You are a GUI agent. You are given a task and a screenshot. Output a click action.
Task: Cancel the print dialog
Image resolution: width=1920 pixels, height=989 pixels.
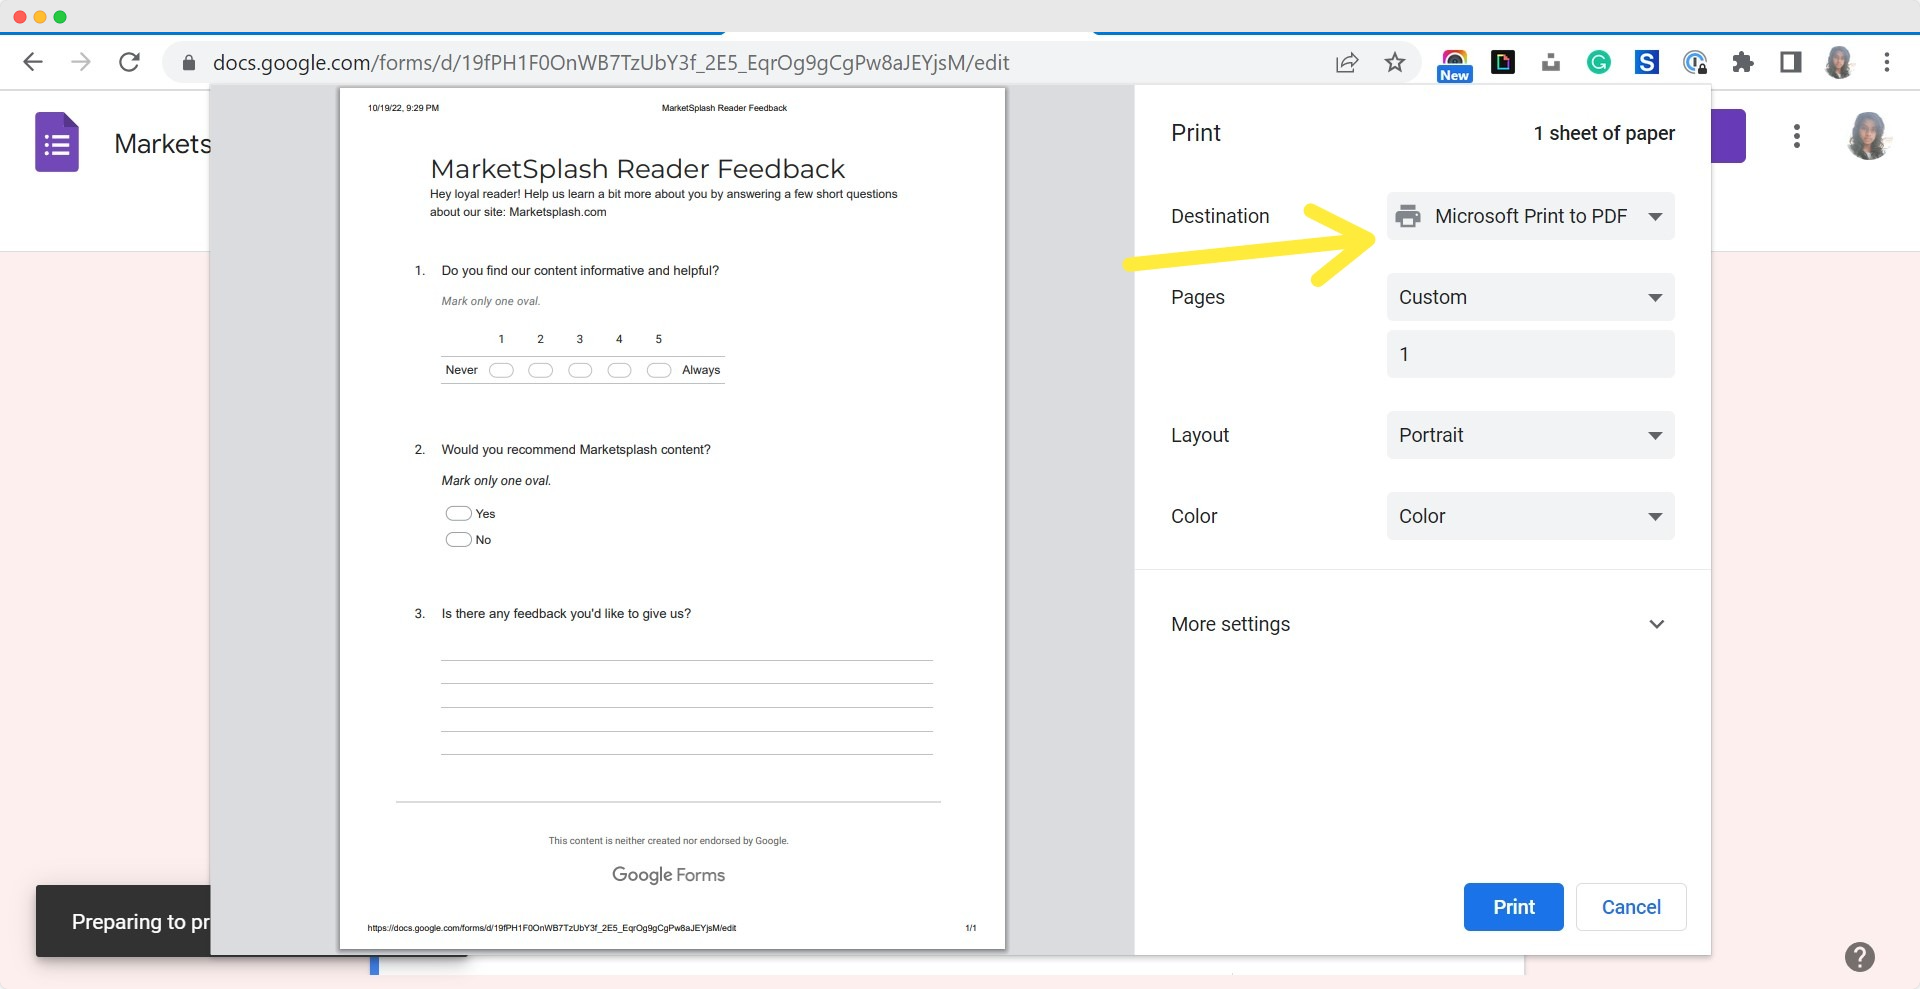tap(1631, 907)
